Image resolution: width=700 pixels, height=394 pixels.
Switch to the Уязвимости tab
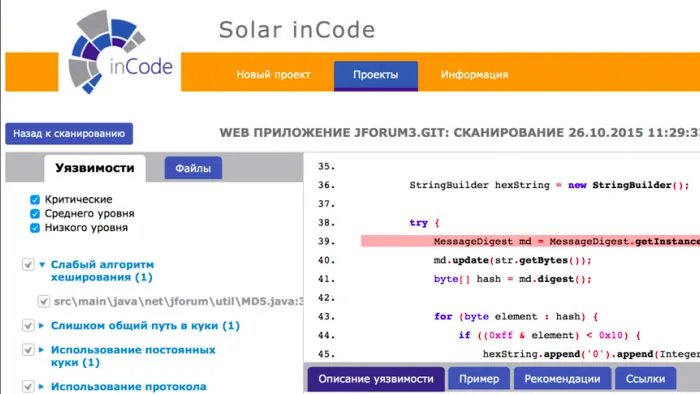(x=95, y=168)
